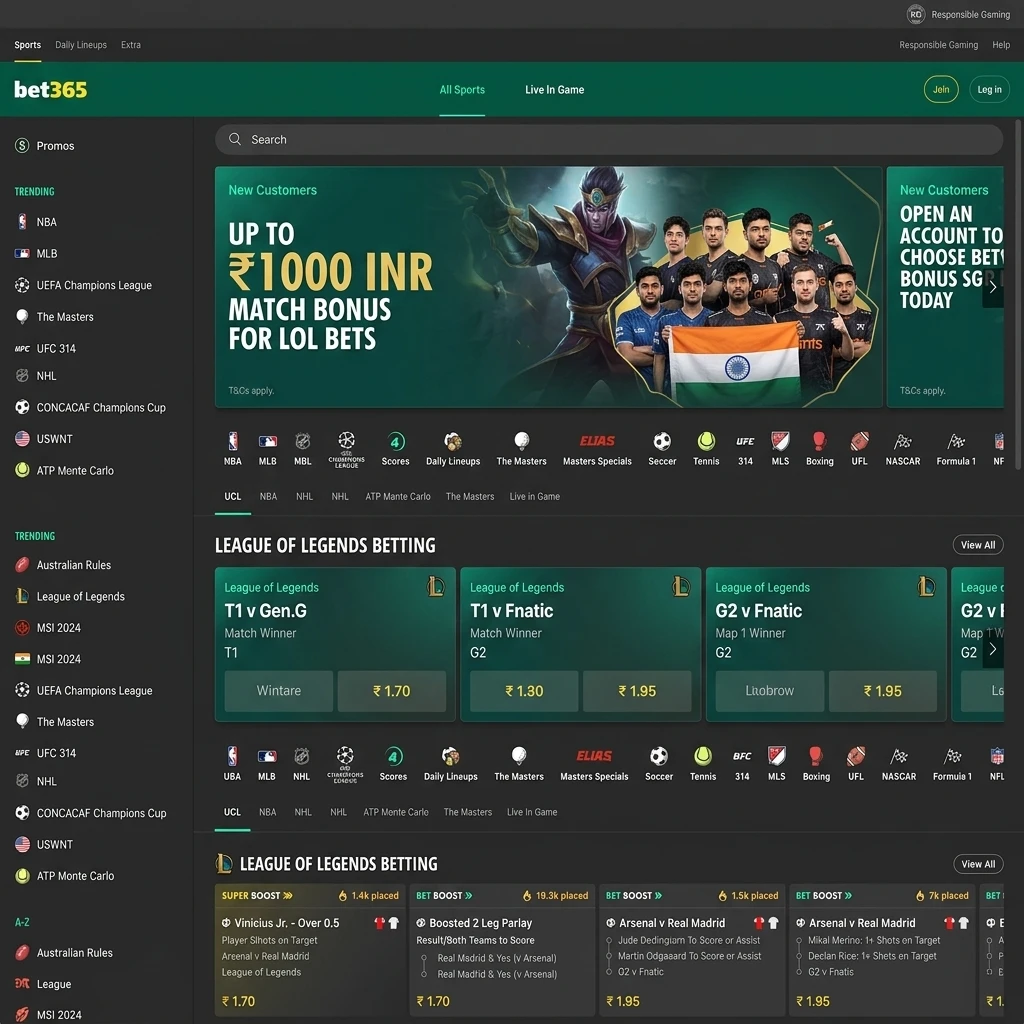
Task: Open the Help link
Action: pyautogui.click(x=1000, y=44)
